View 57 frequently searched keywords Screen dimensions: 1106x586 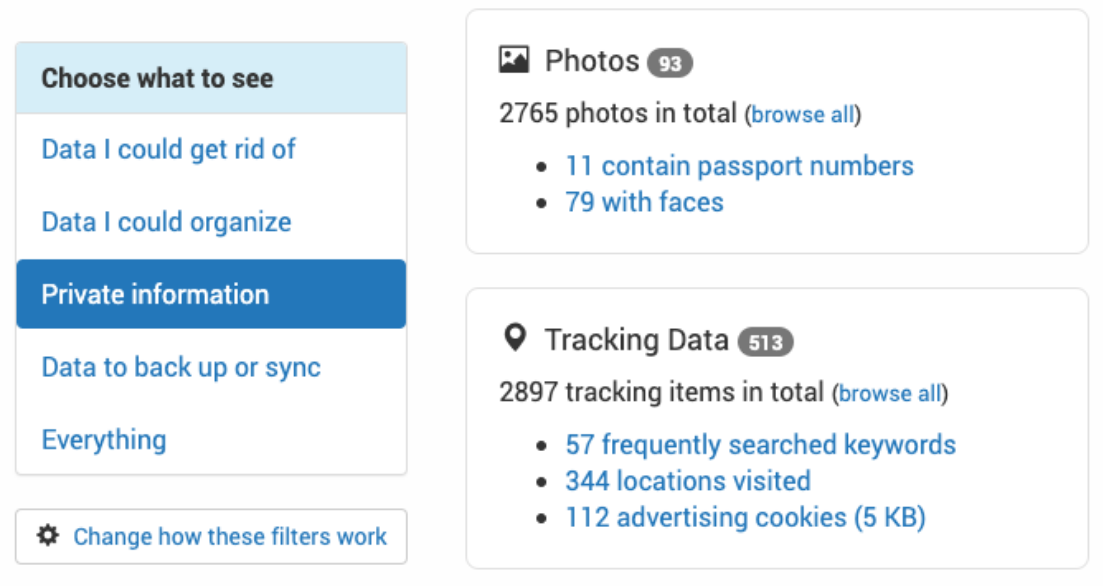(x=760, y=444)
